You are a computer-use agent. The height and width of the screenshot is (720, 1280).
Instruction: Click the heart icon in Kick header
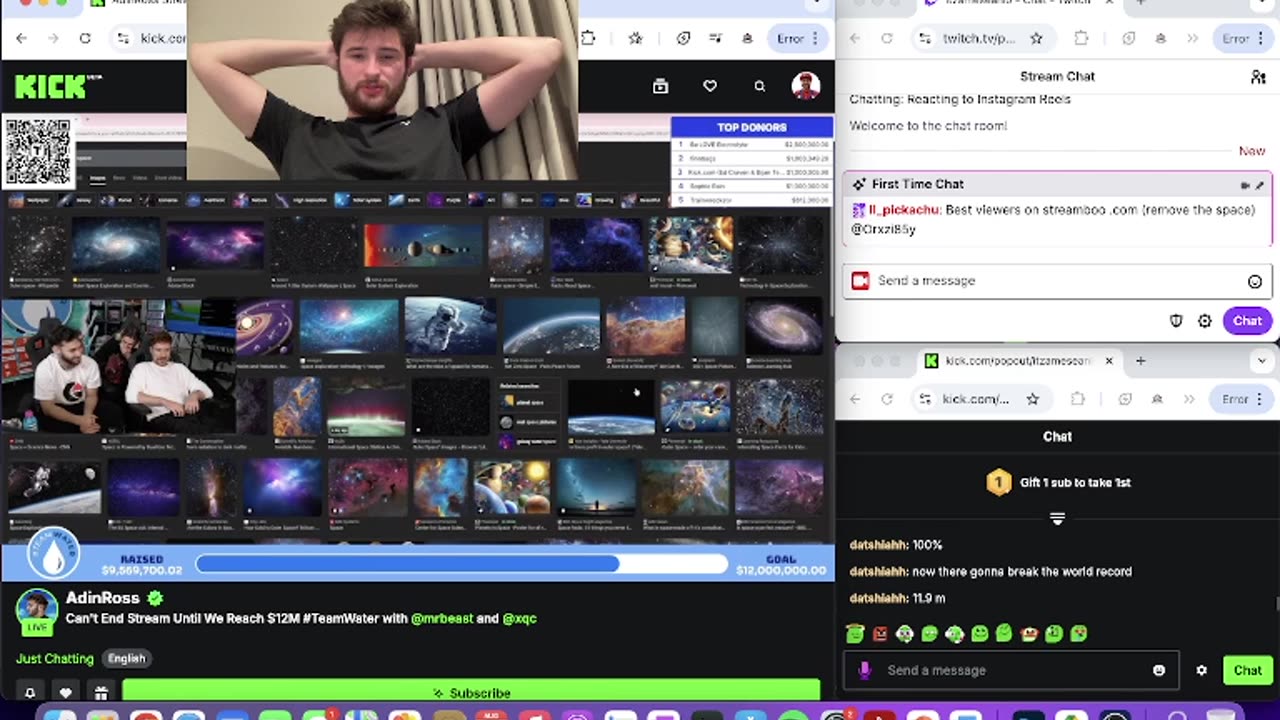pos(710,86)
